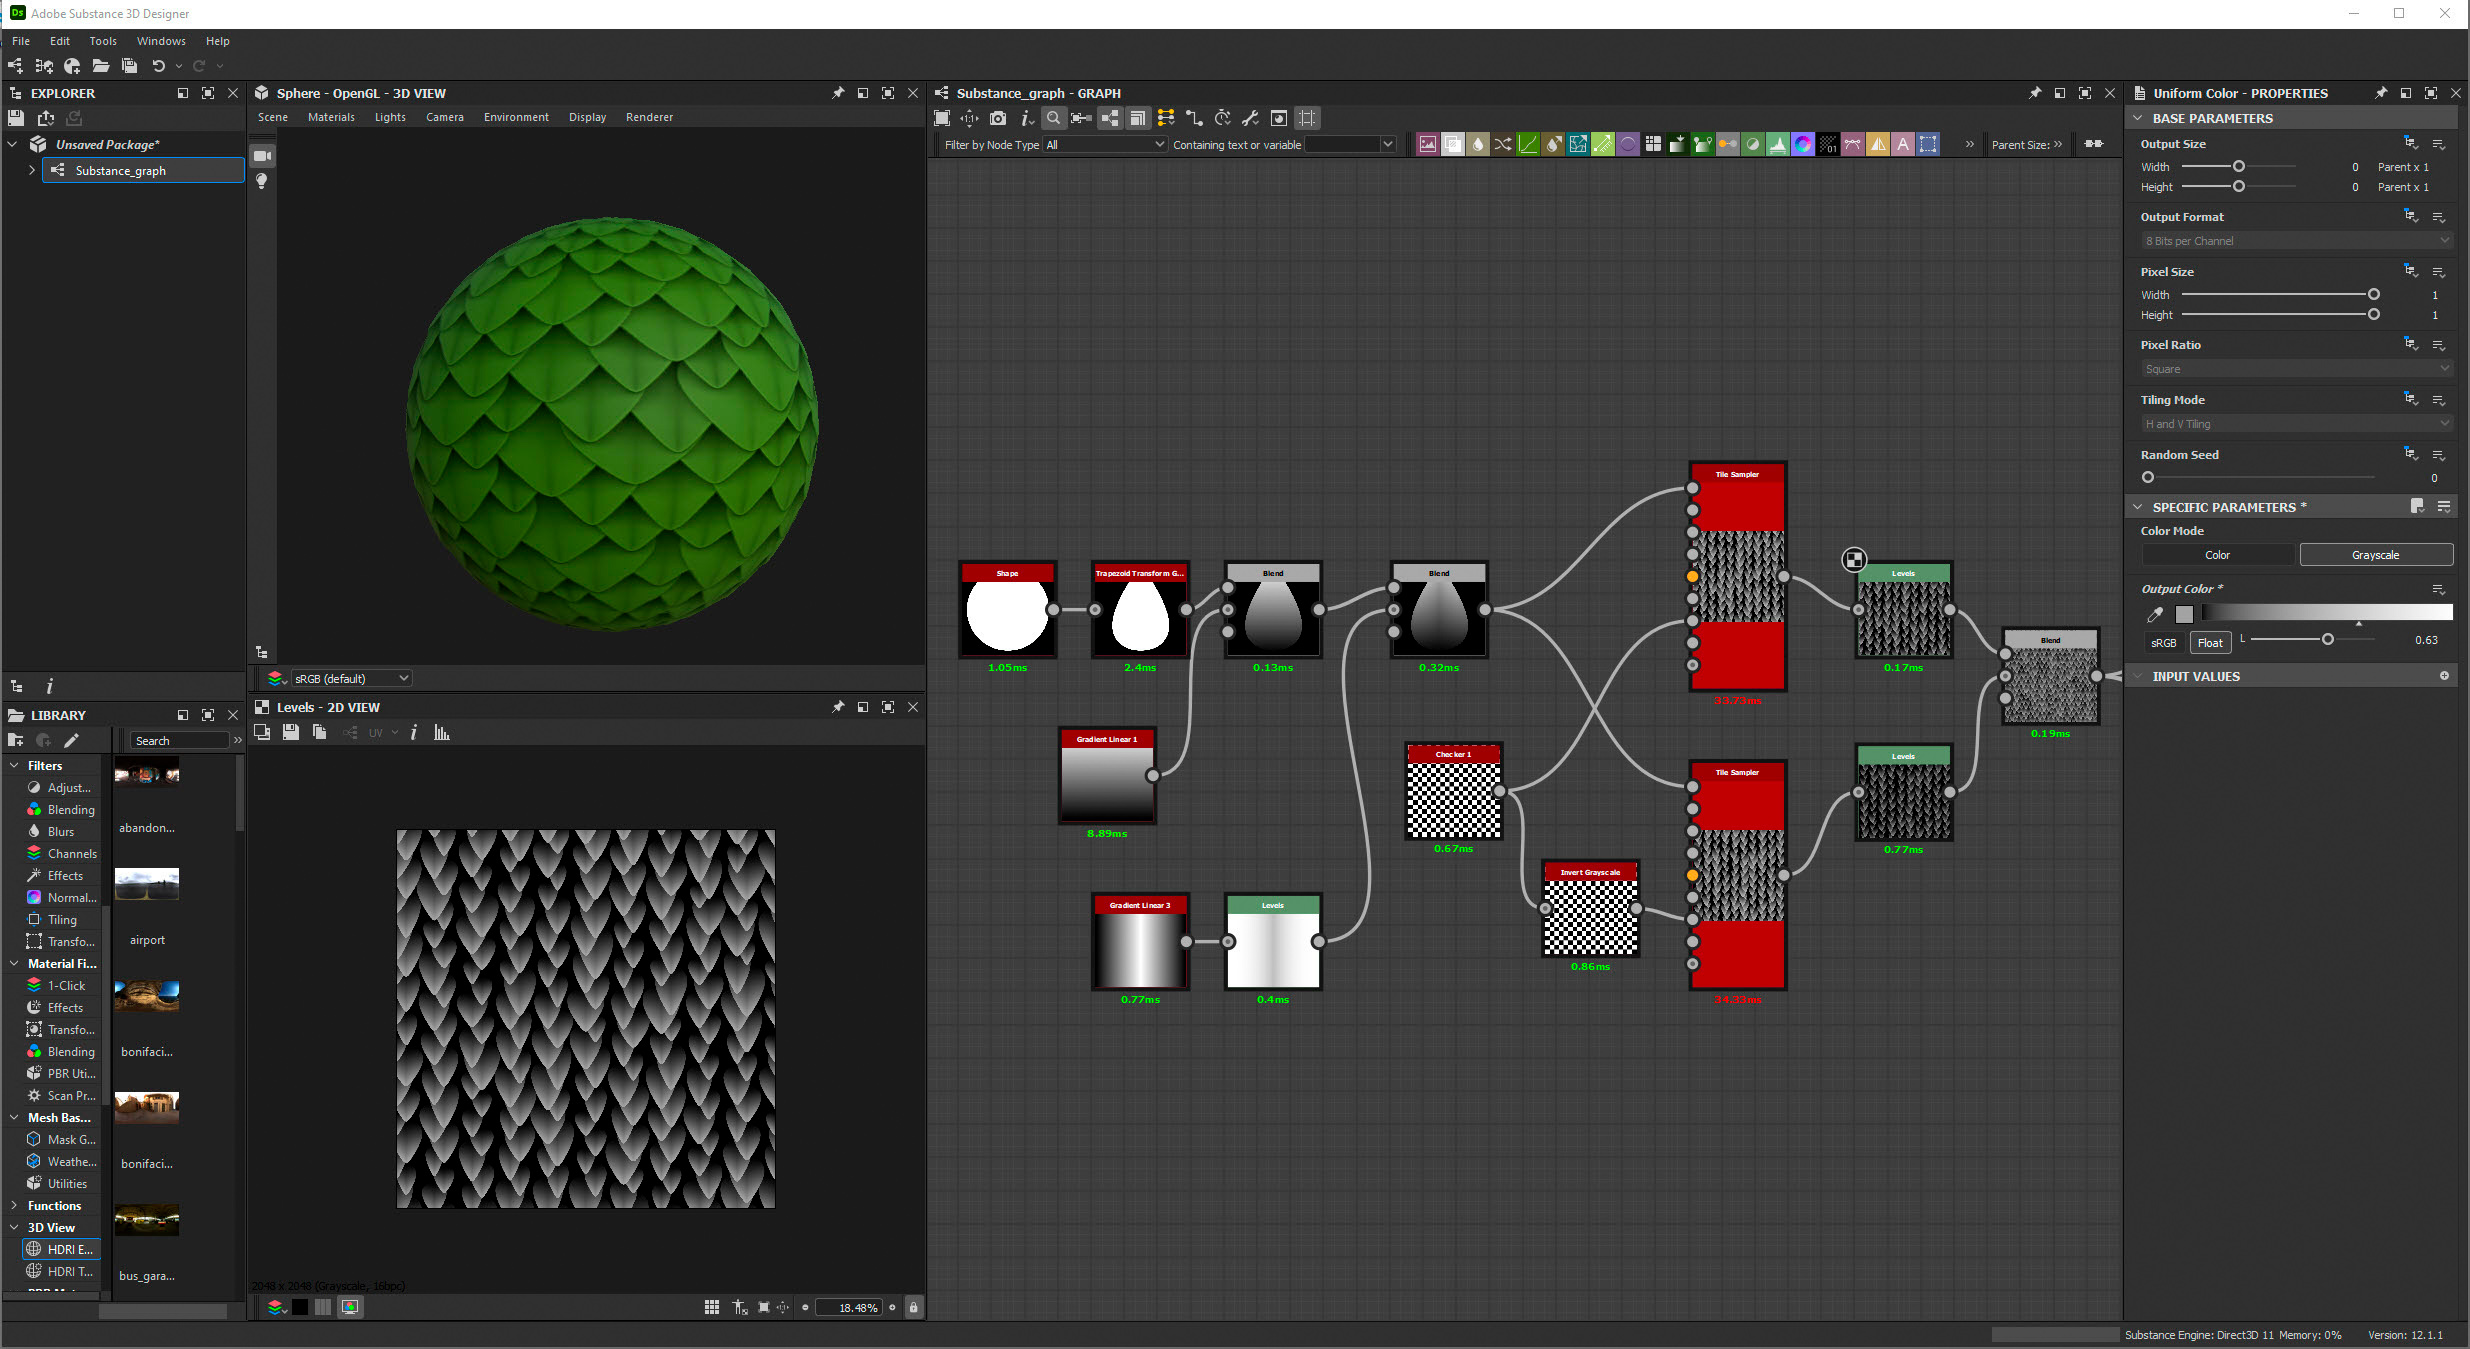Open the histogram view in 2D View panel
The image size is (2470, 1349).
tap(441, 732)
